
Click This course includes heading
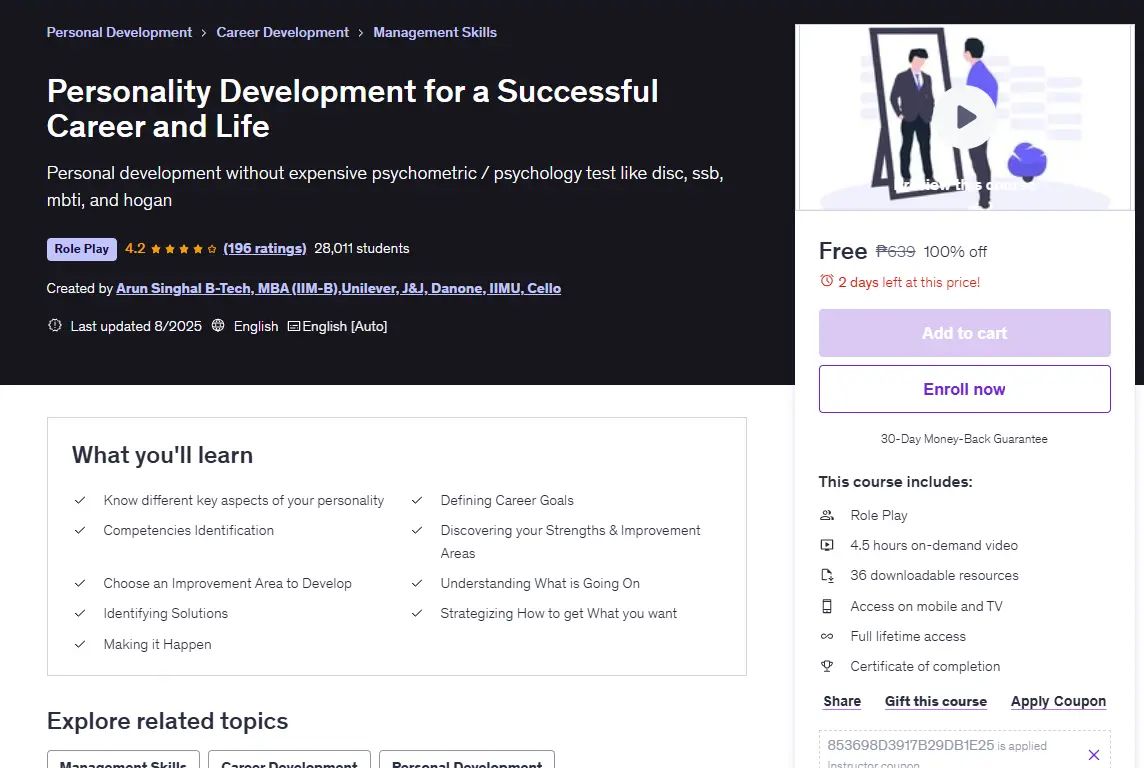[895, 482]
